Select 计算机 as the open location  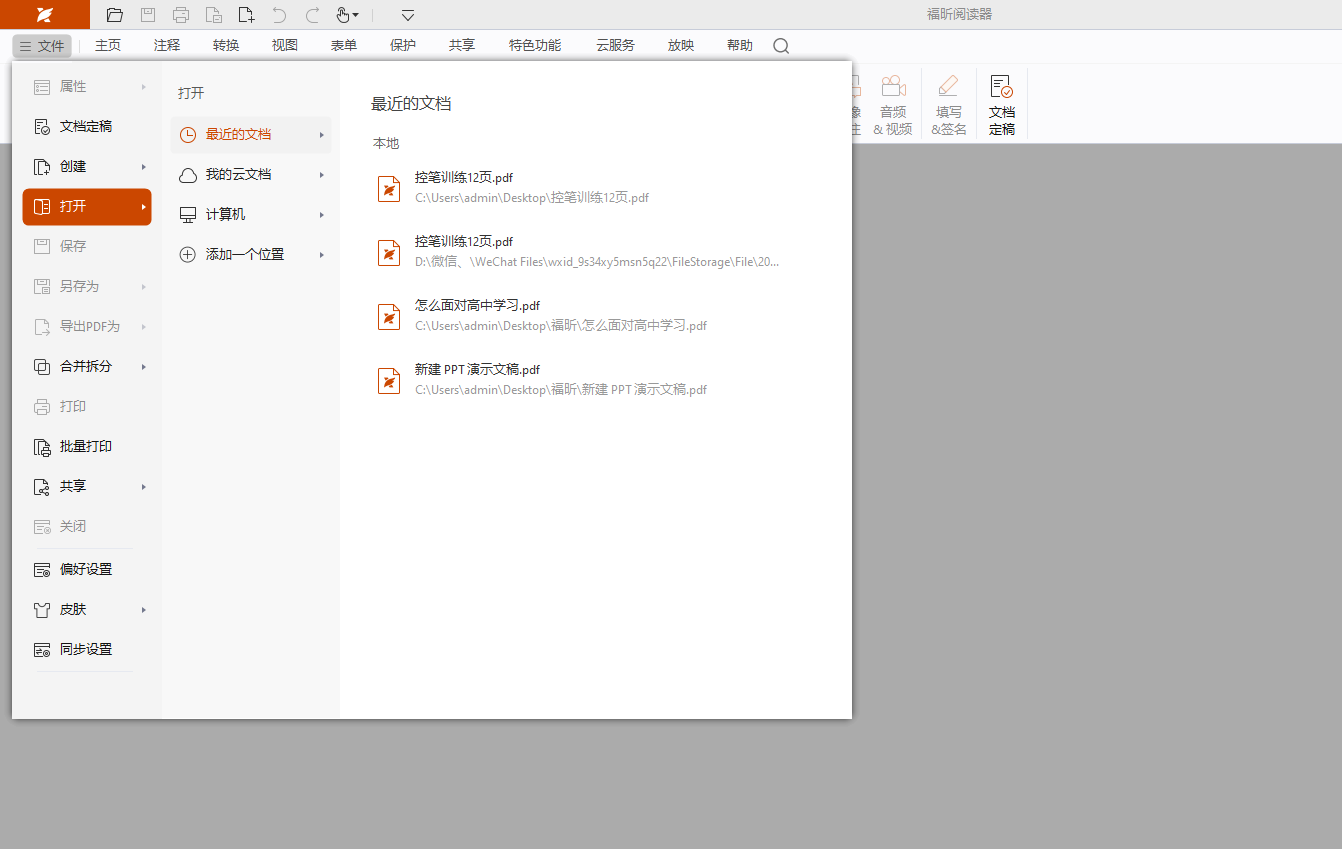(225, 214)
